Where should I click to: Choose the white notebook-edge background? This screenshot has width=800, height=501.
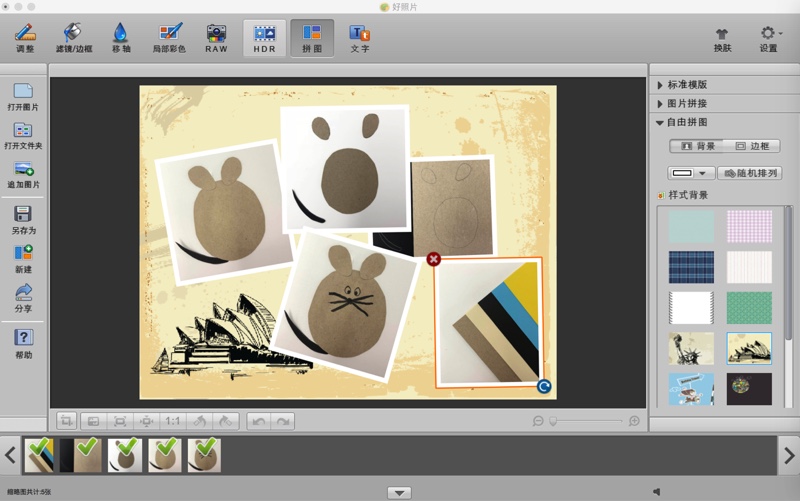(691, 308)
